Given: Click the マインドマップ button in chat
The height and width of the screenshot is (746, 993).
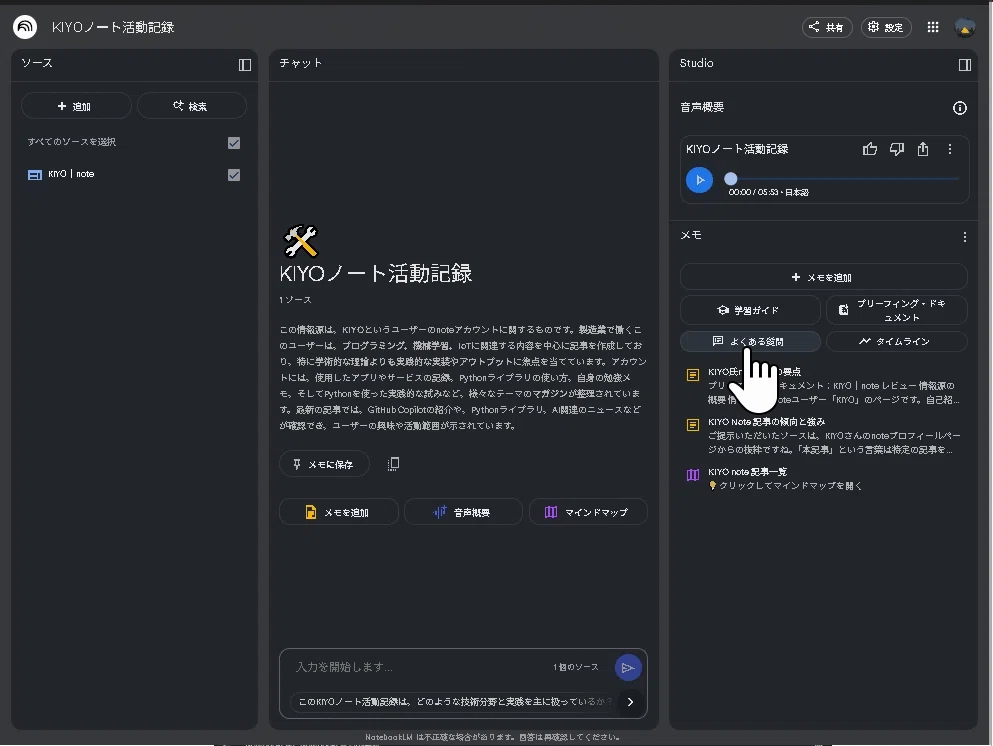Looking at the screenshot, I should (x=588, y=512).
